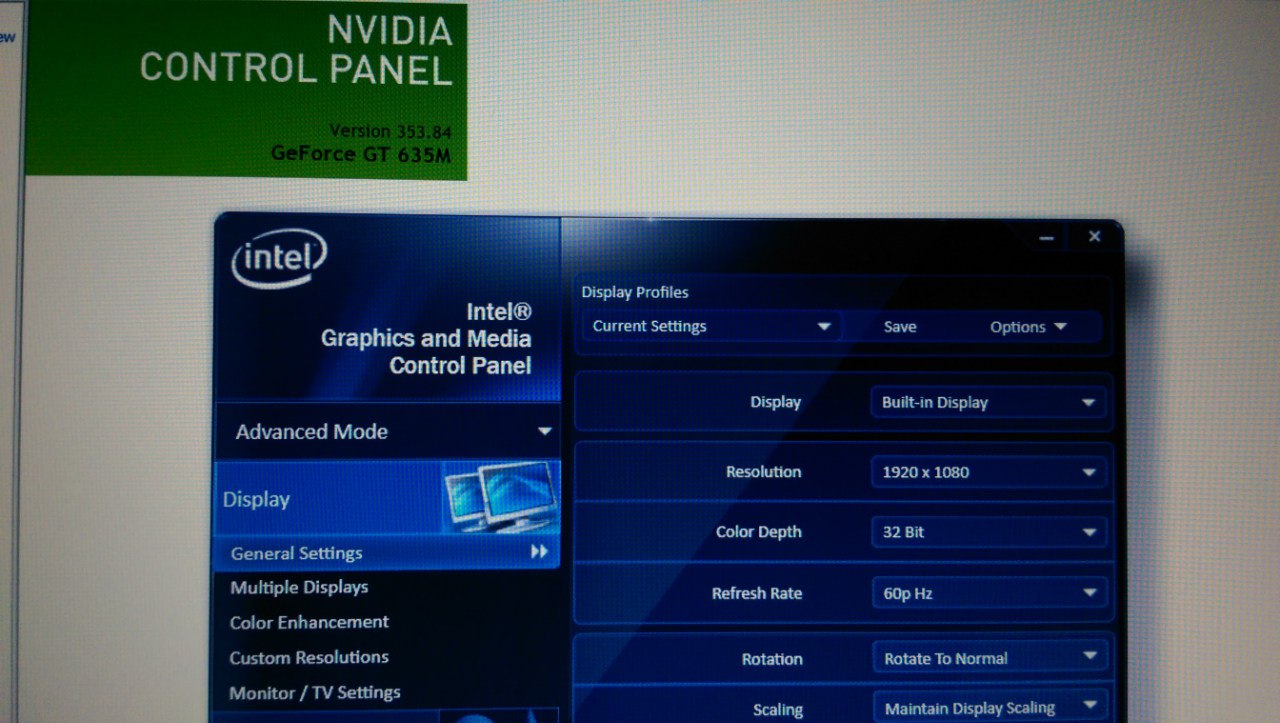Open the Options menu

(x=1027, y=327)
